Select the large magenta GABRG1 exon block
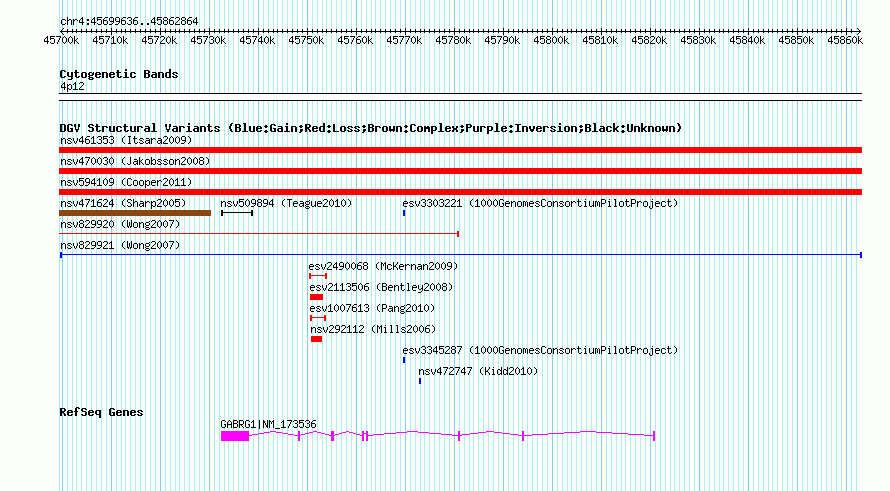 click(x=235, y=435)
